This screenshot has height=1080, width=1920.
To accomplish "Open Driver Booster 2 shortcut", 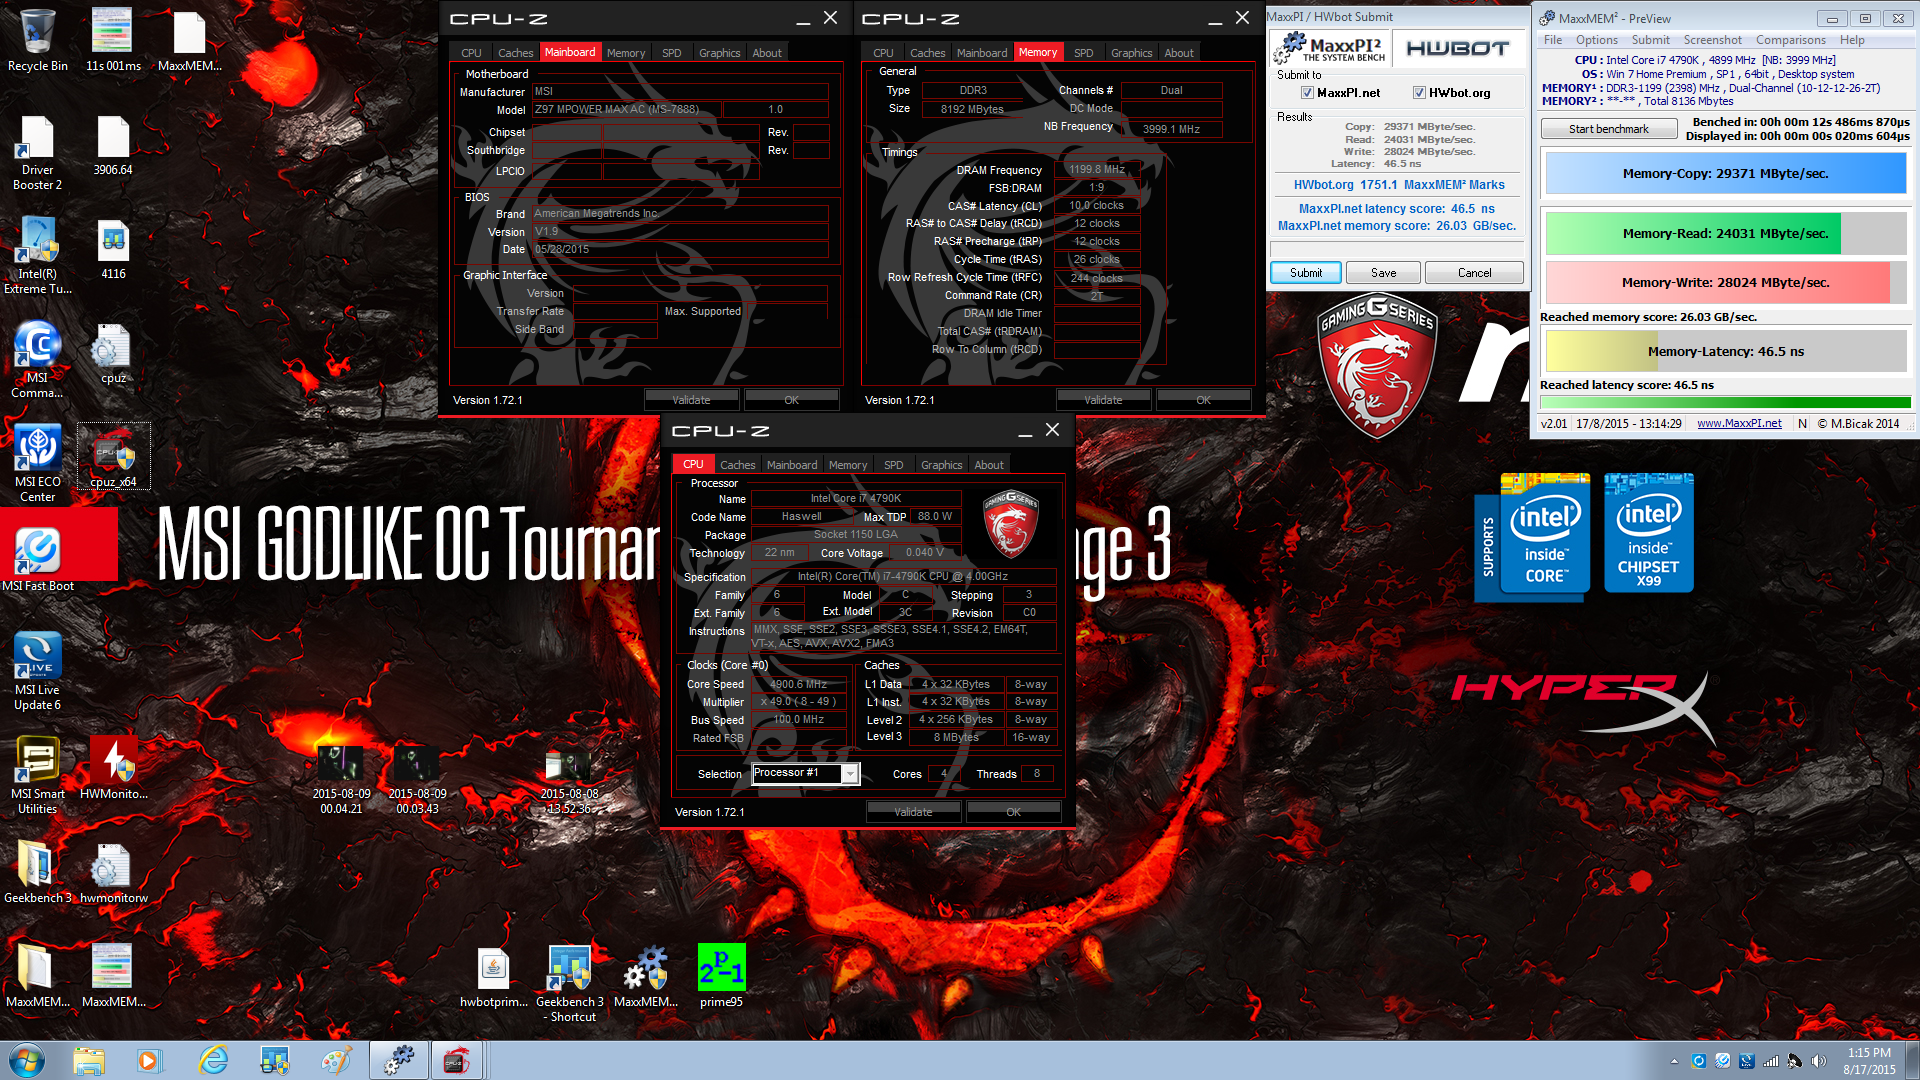I will pyautogui.click(x=37, y=152).
